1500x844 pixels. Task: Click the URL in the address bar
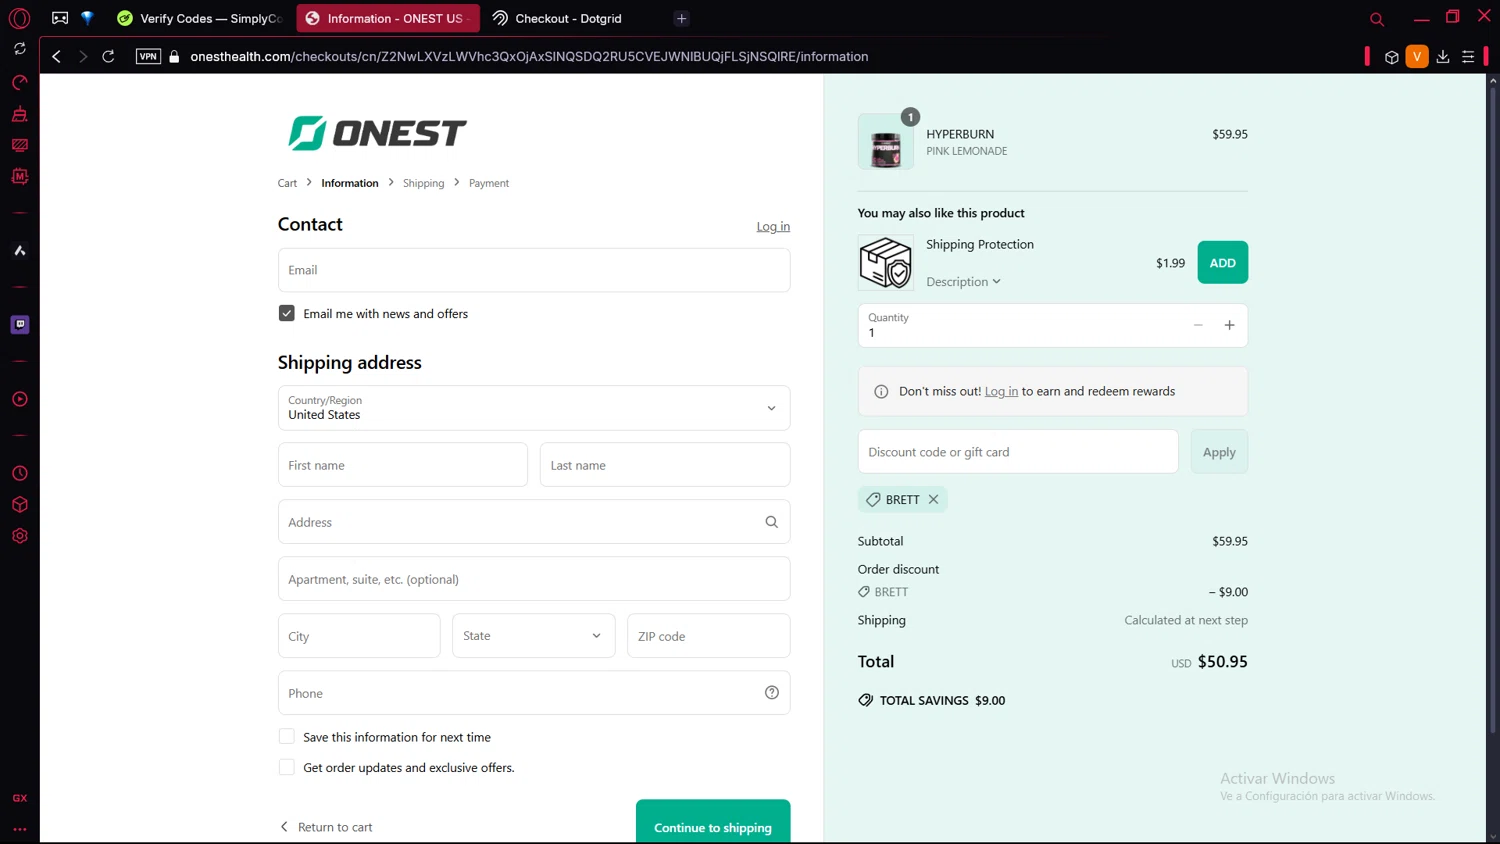[x=529, y=57]
